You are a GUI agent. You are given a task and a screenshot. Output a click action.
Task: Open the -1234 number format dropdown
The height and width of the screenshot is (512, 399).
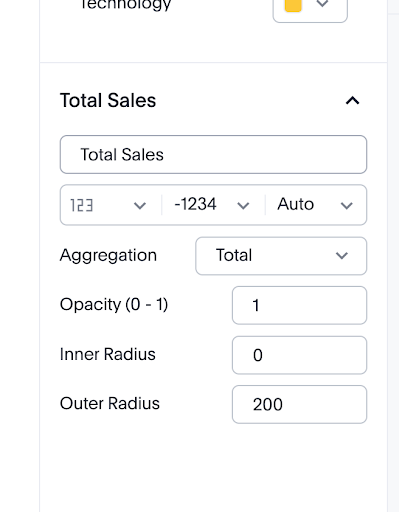(213, 205)
